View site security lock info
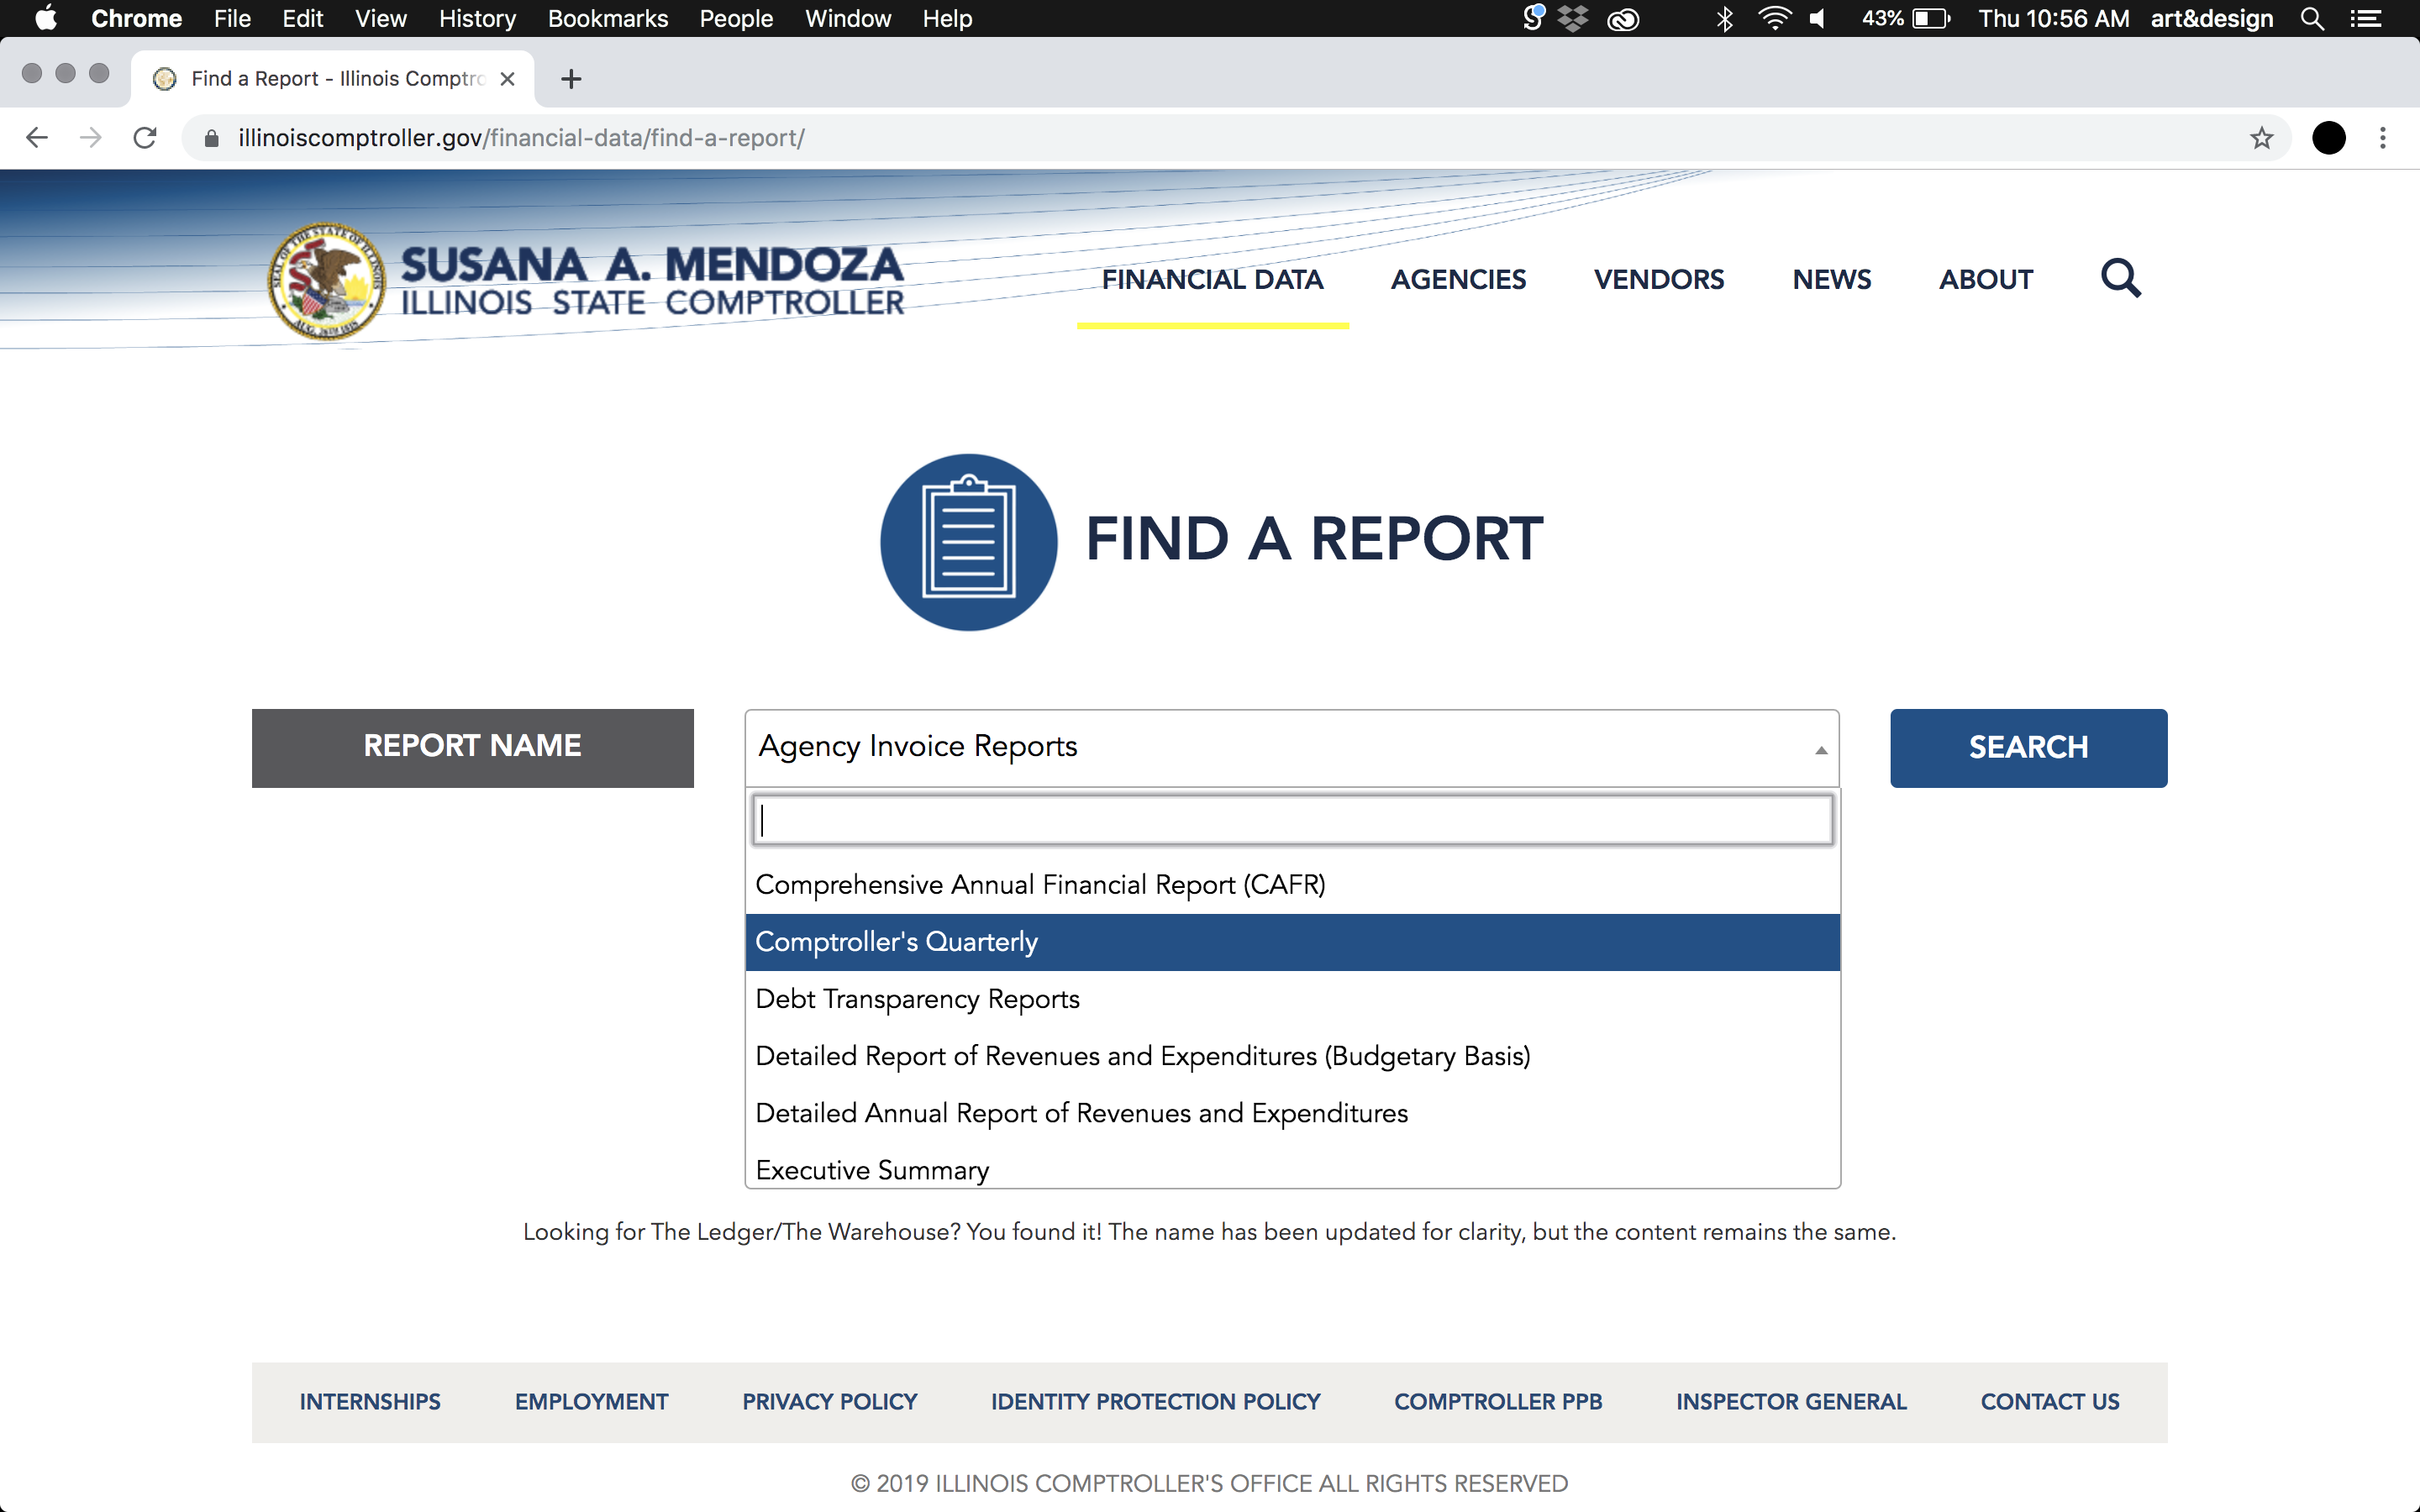 pyautogui.click(x=211, y=138)
